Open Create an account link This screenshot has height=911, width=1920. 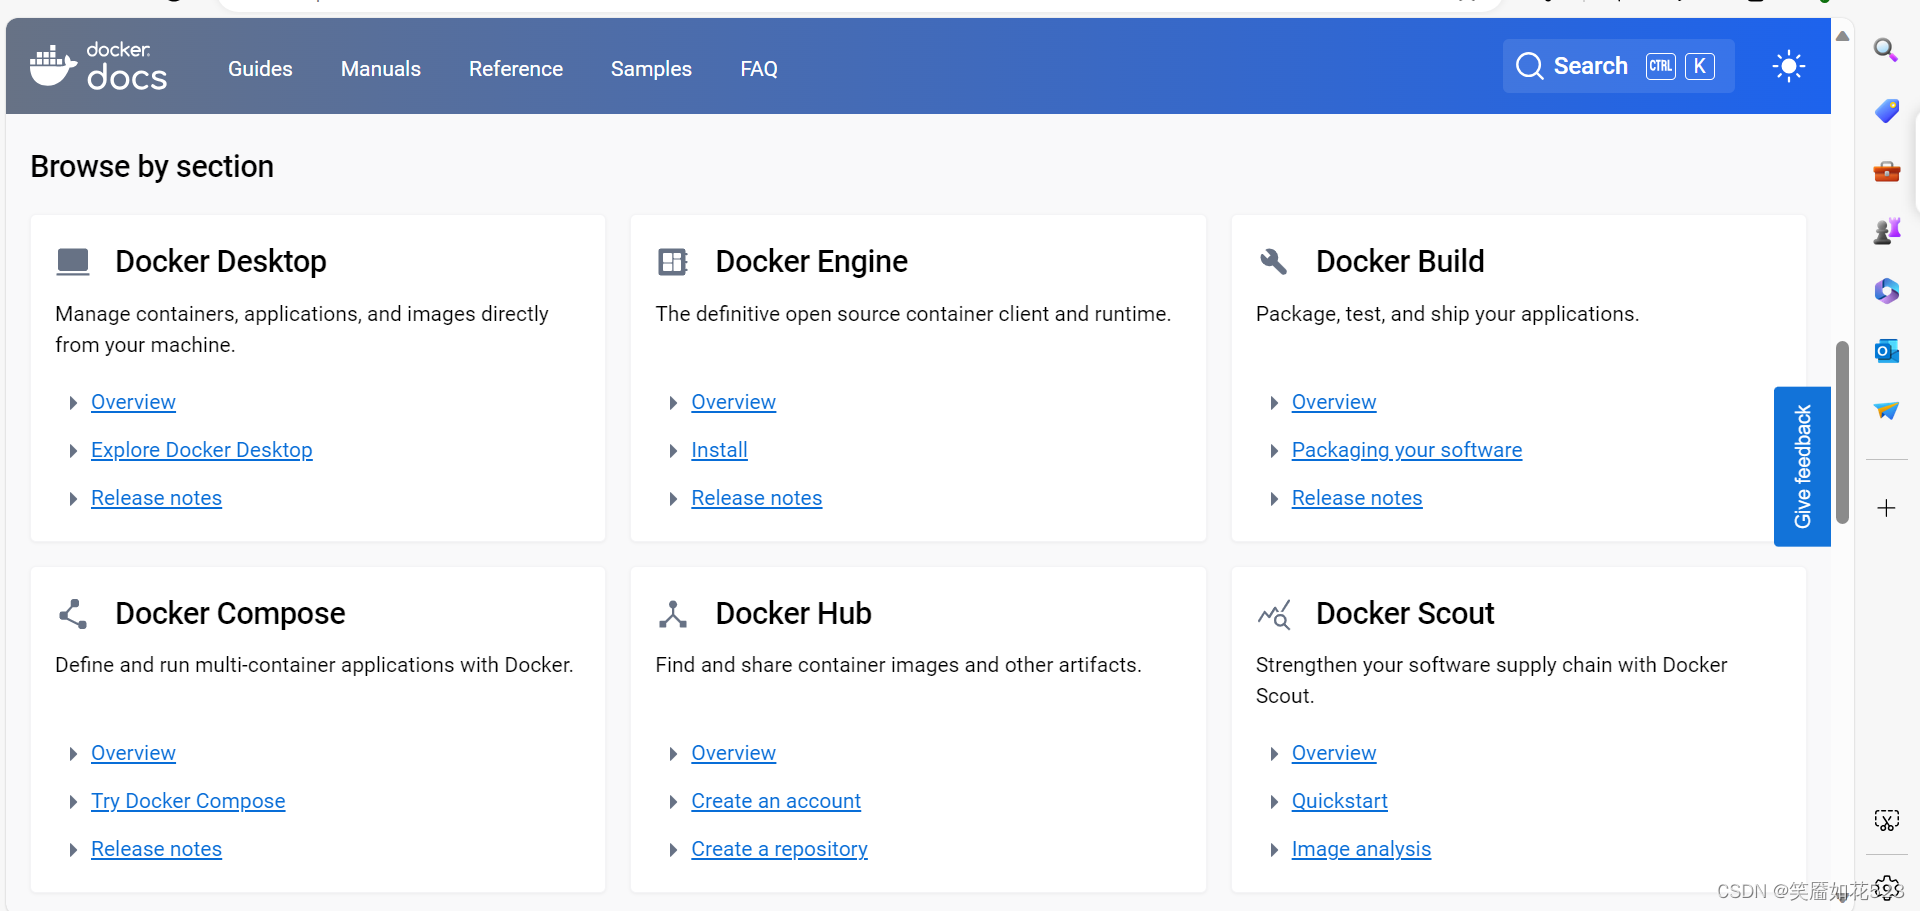pos(776,801)
